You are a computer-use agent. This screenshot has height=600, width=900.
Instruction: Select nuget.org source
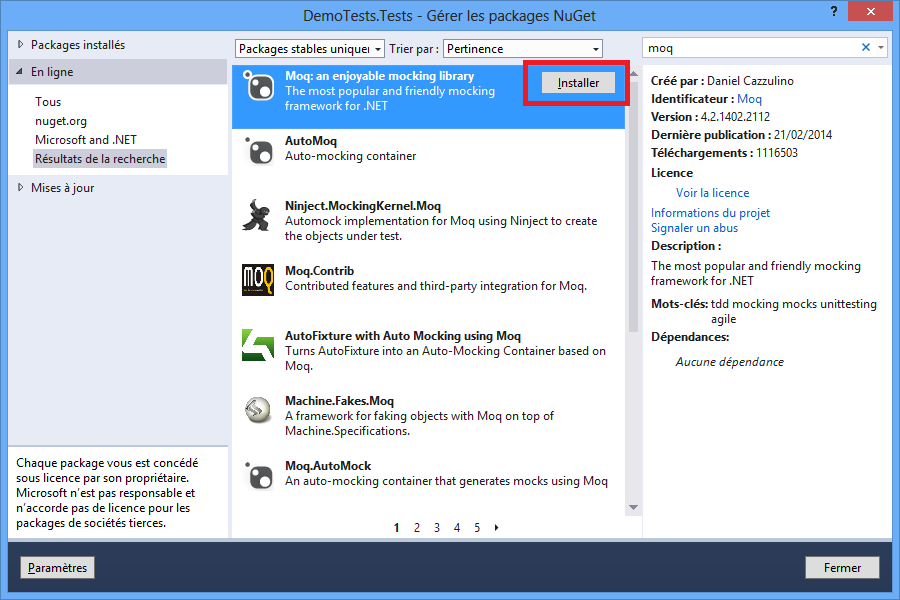[x=61, y=121]
